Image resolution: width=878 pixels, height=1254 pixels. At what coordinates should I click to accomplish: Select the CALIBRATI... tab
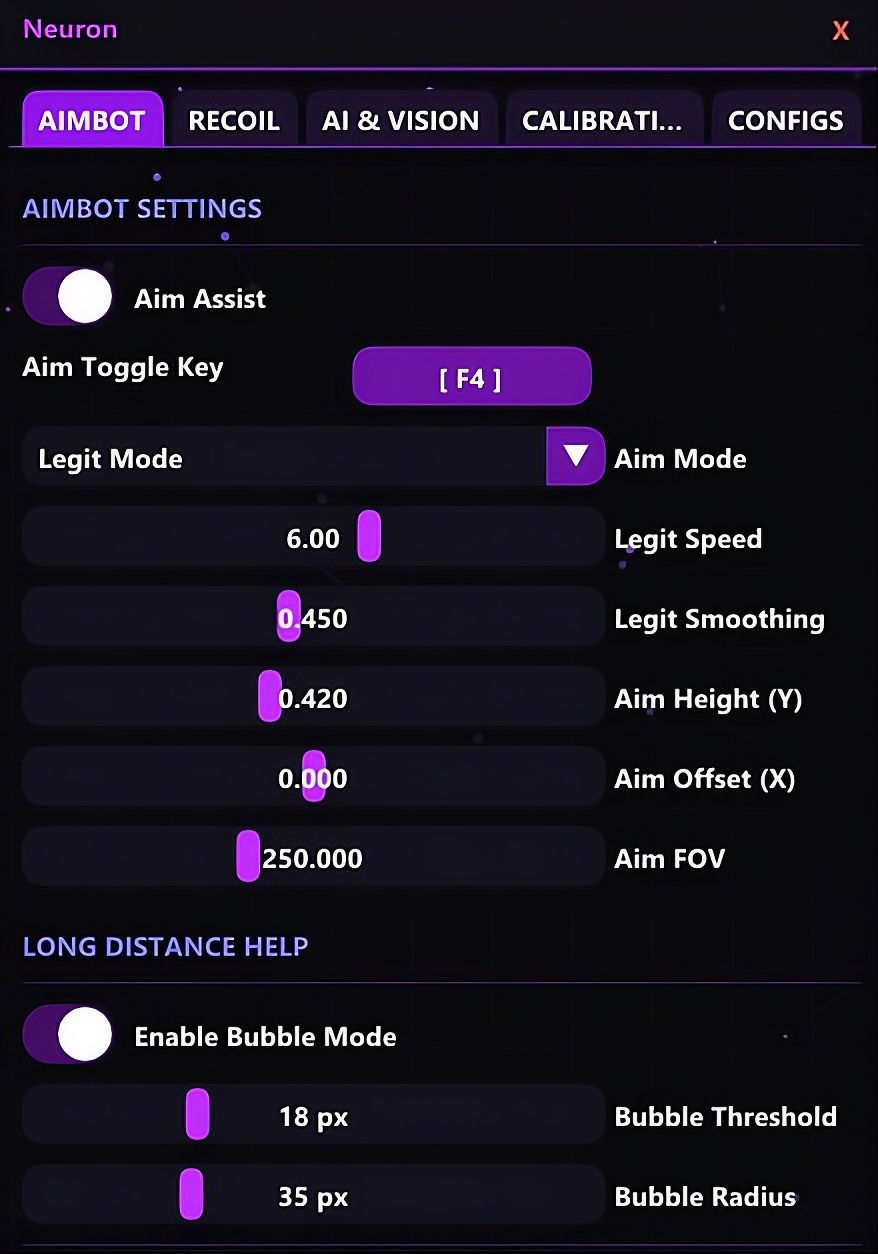click(602, 121)
